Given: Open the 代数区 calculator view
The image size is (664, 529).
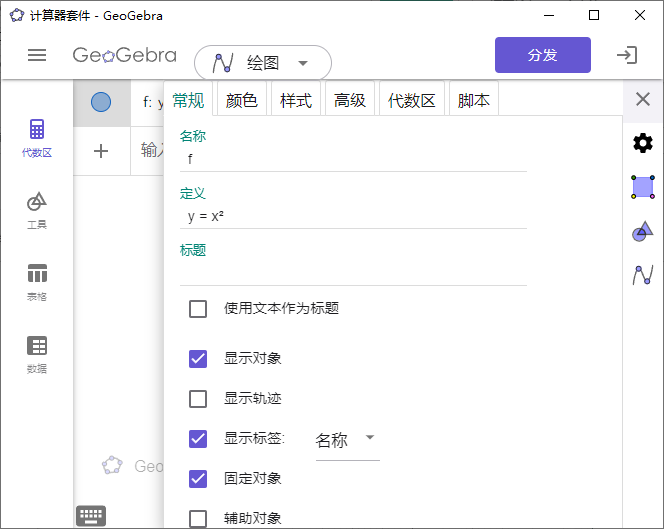Looking at the screenshot, I should coord(37,138).
